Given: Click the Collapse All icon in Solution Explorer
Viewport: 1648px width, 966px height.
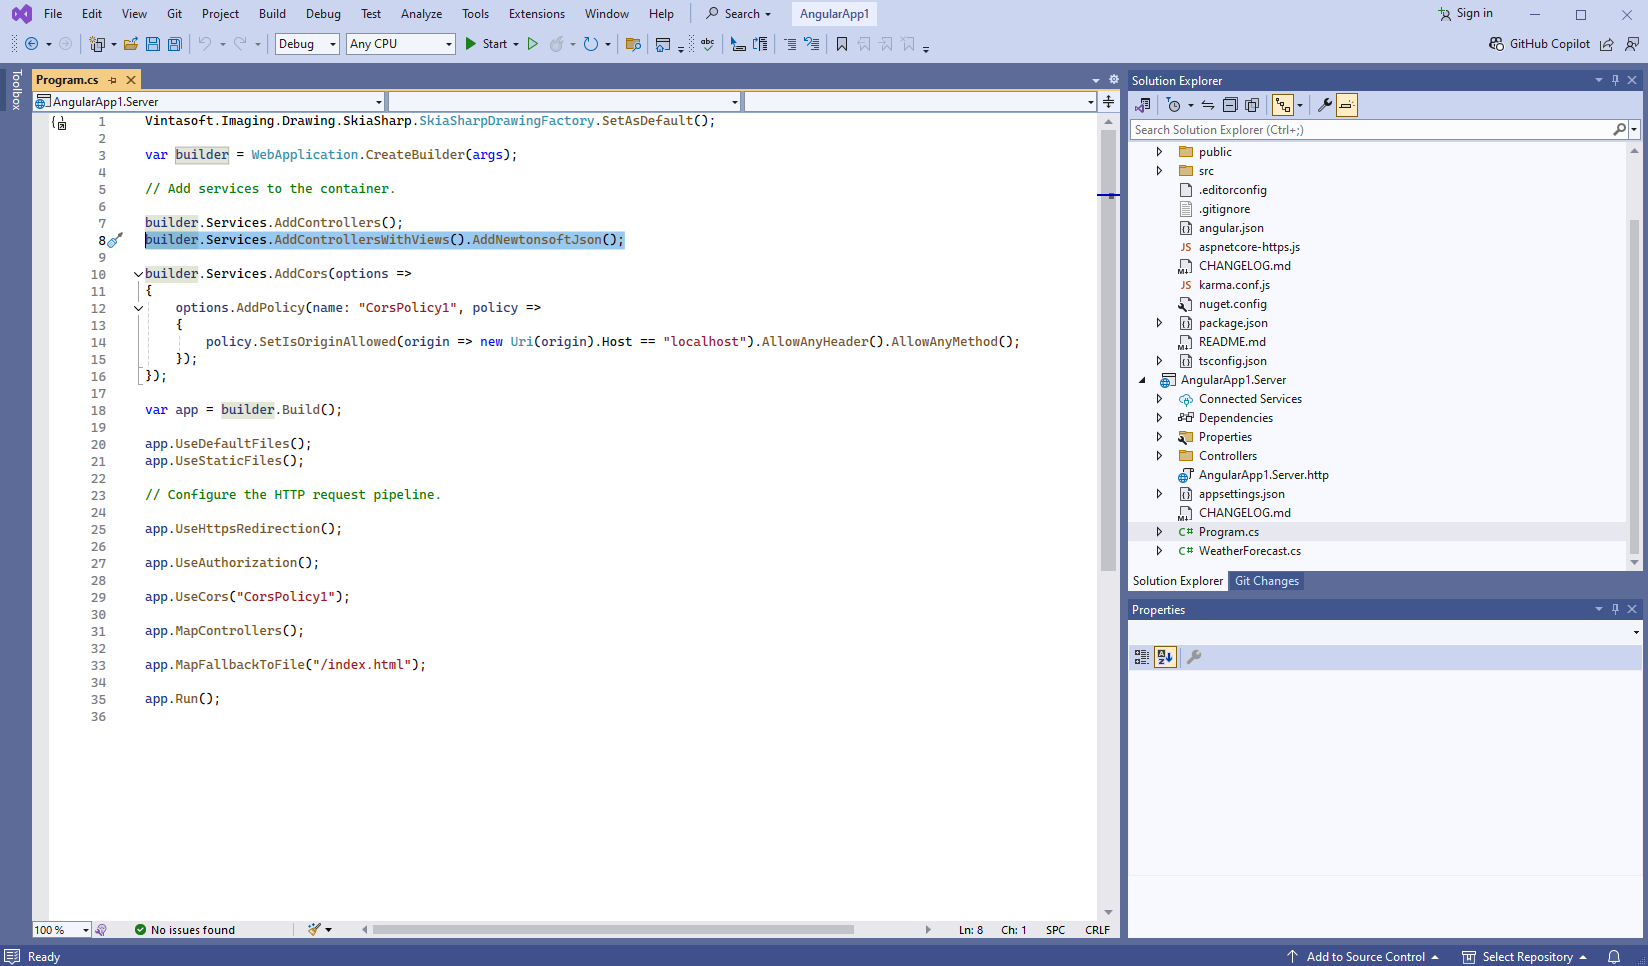Looking at the screenshot, I should pos(1230,105).
